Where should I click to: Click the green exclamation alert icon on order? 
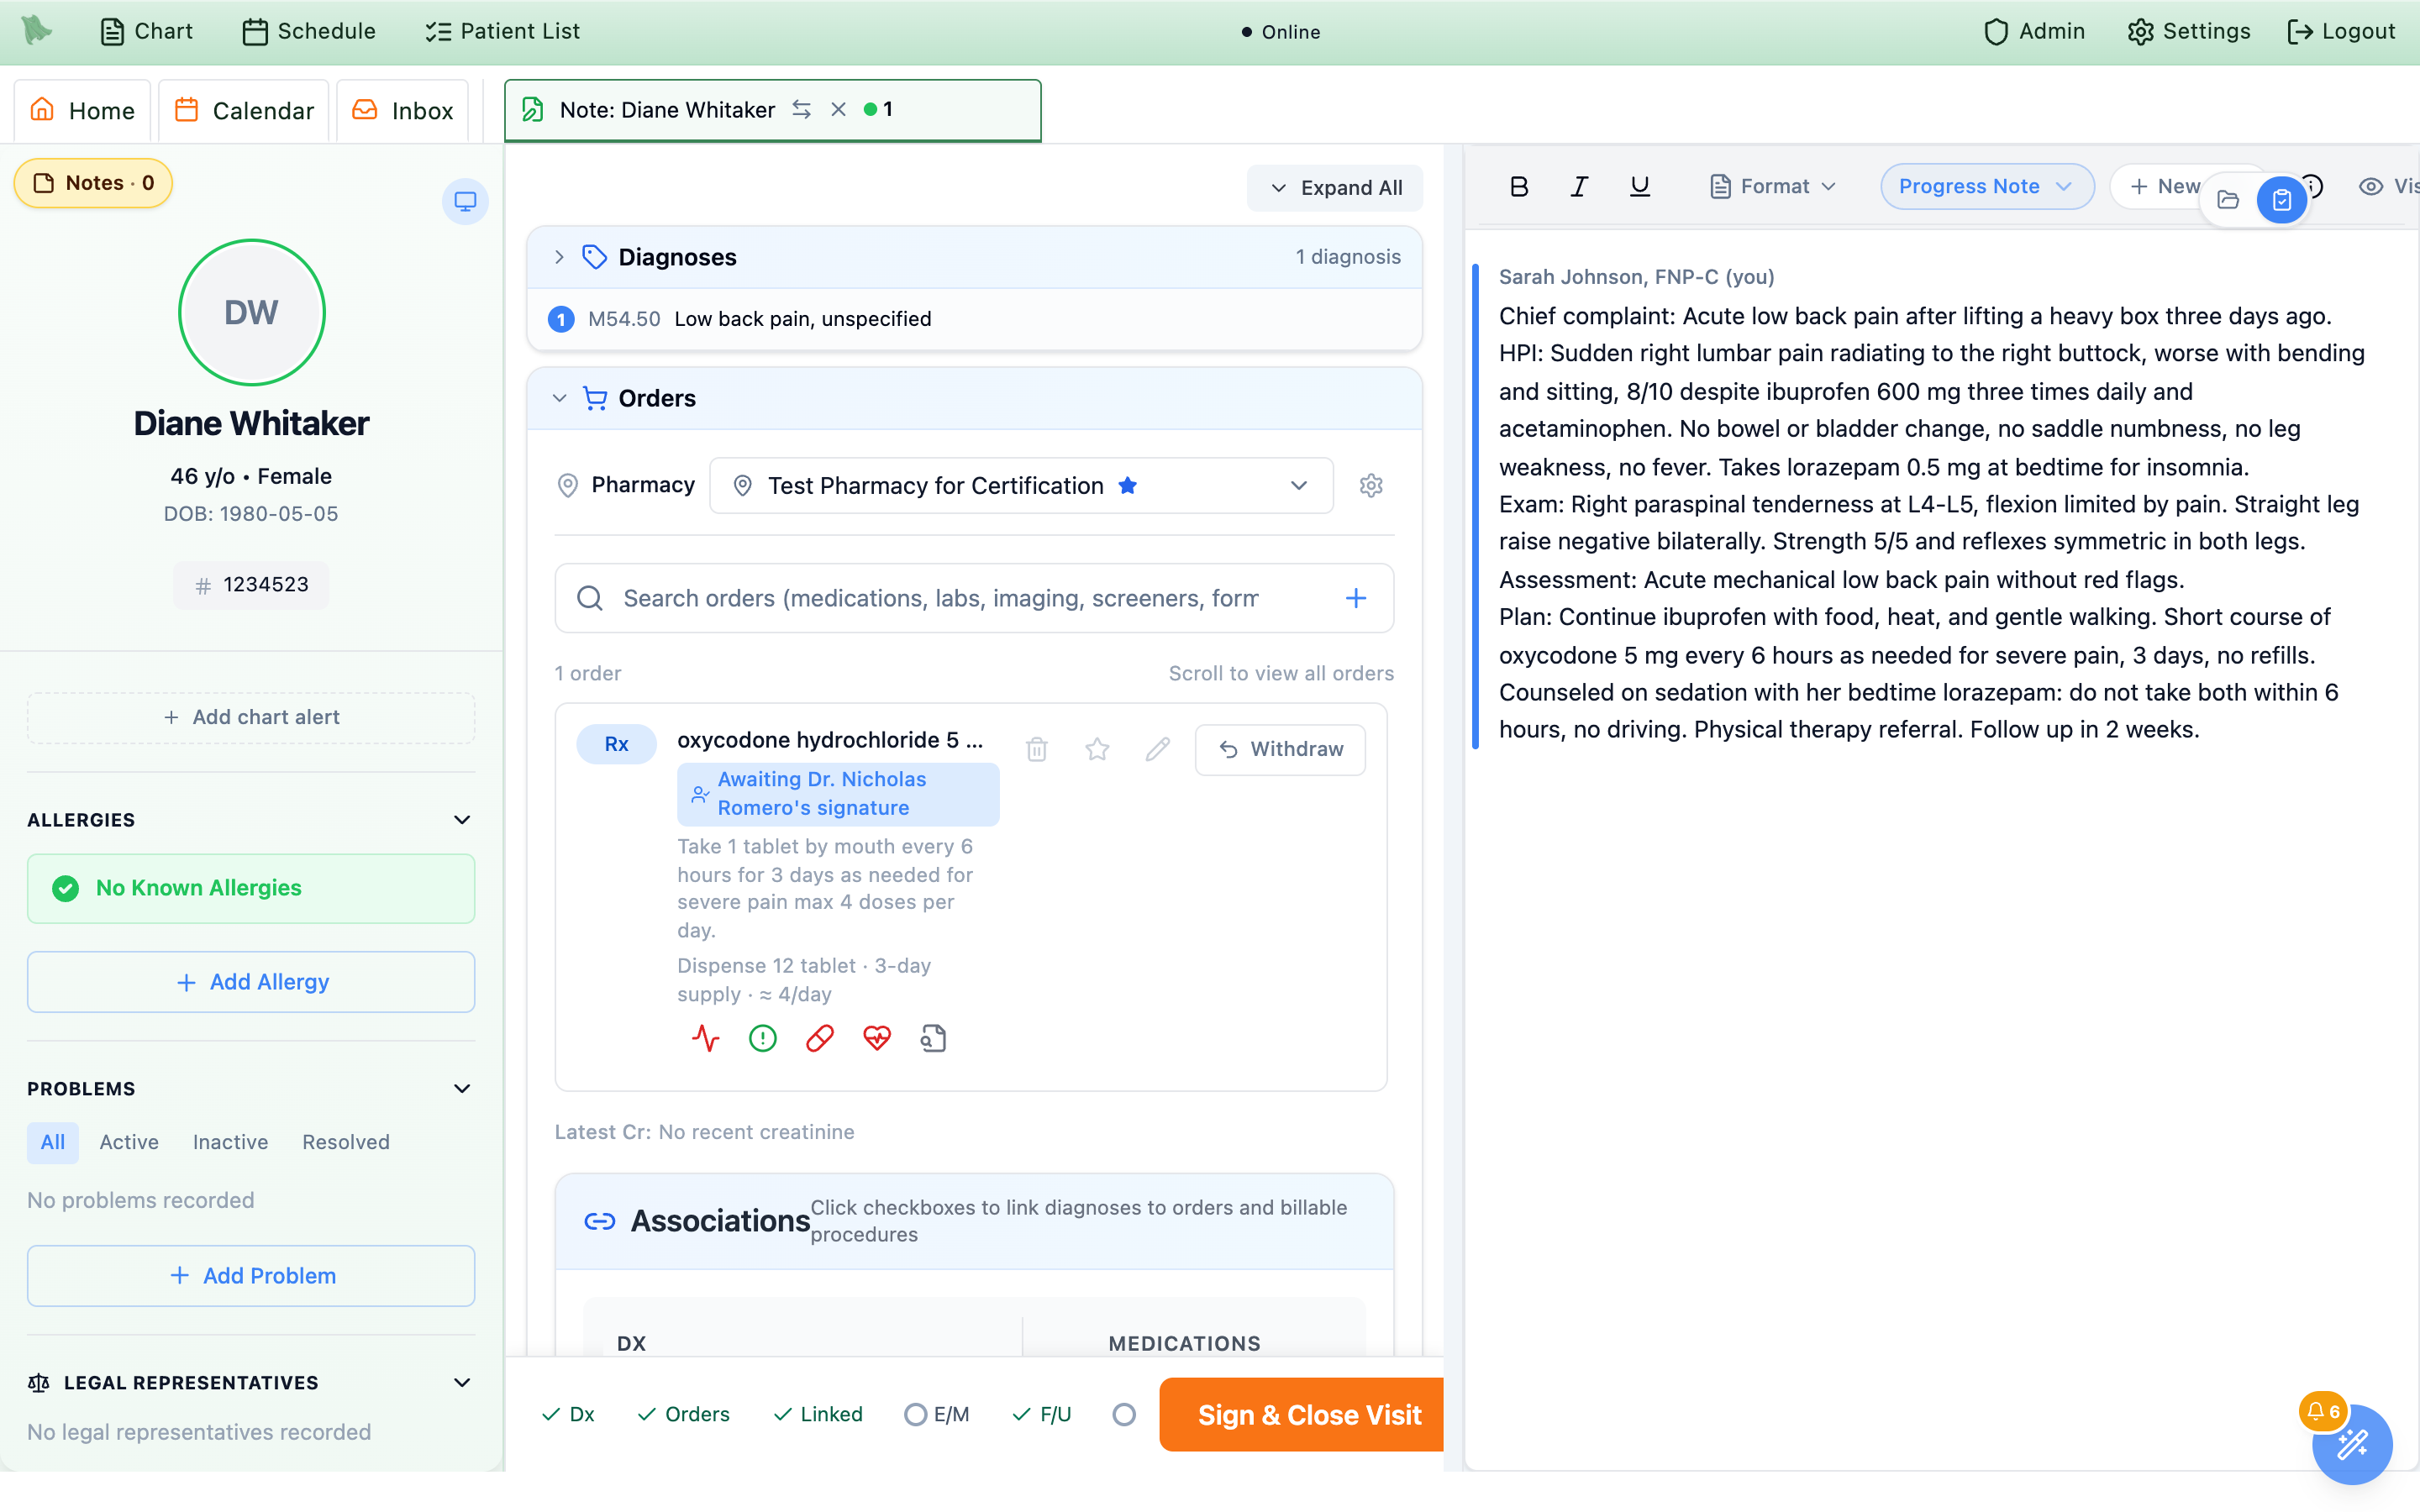[x=763, y=1038]
